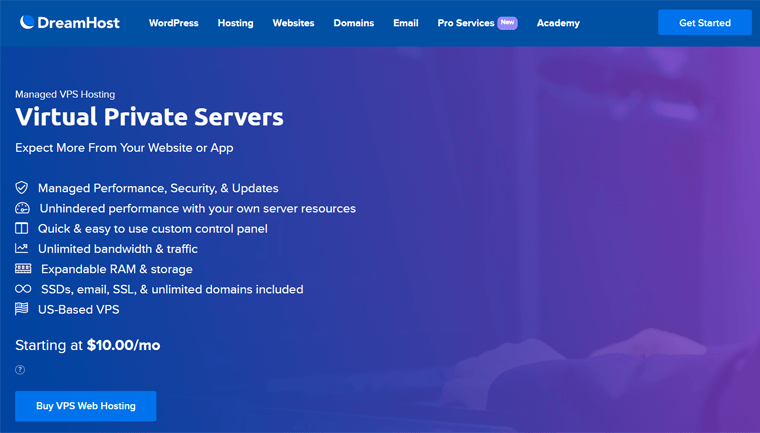Click 'Unhindered performance with your own server resources'
This screenshot has height=433, width=760.
click(198, 208)
